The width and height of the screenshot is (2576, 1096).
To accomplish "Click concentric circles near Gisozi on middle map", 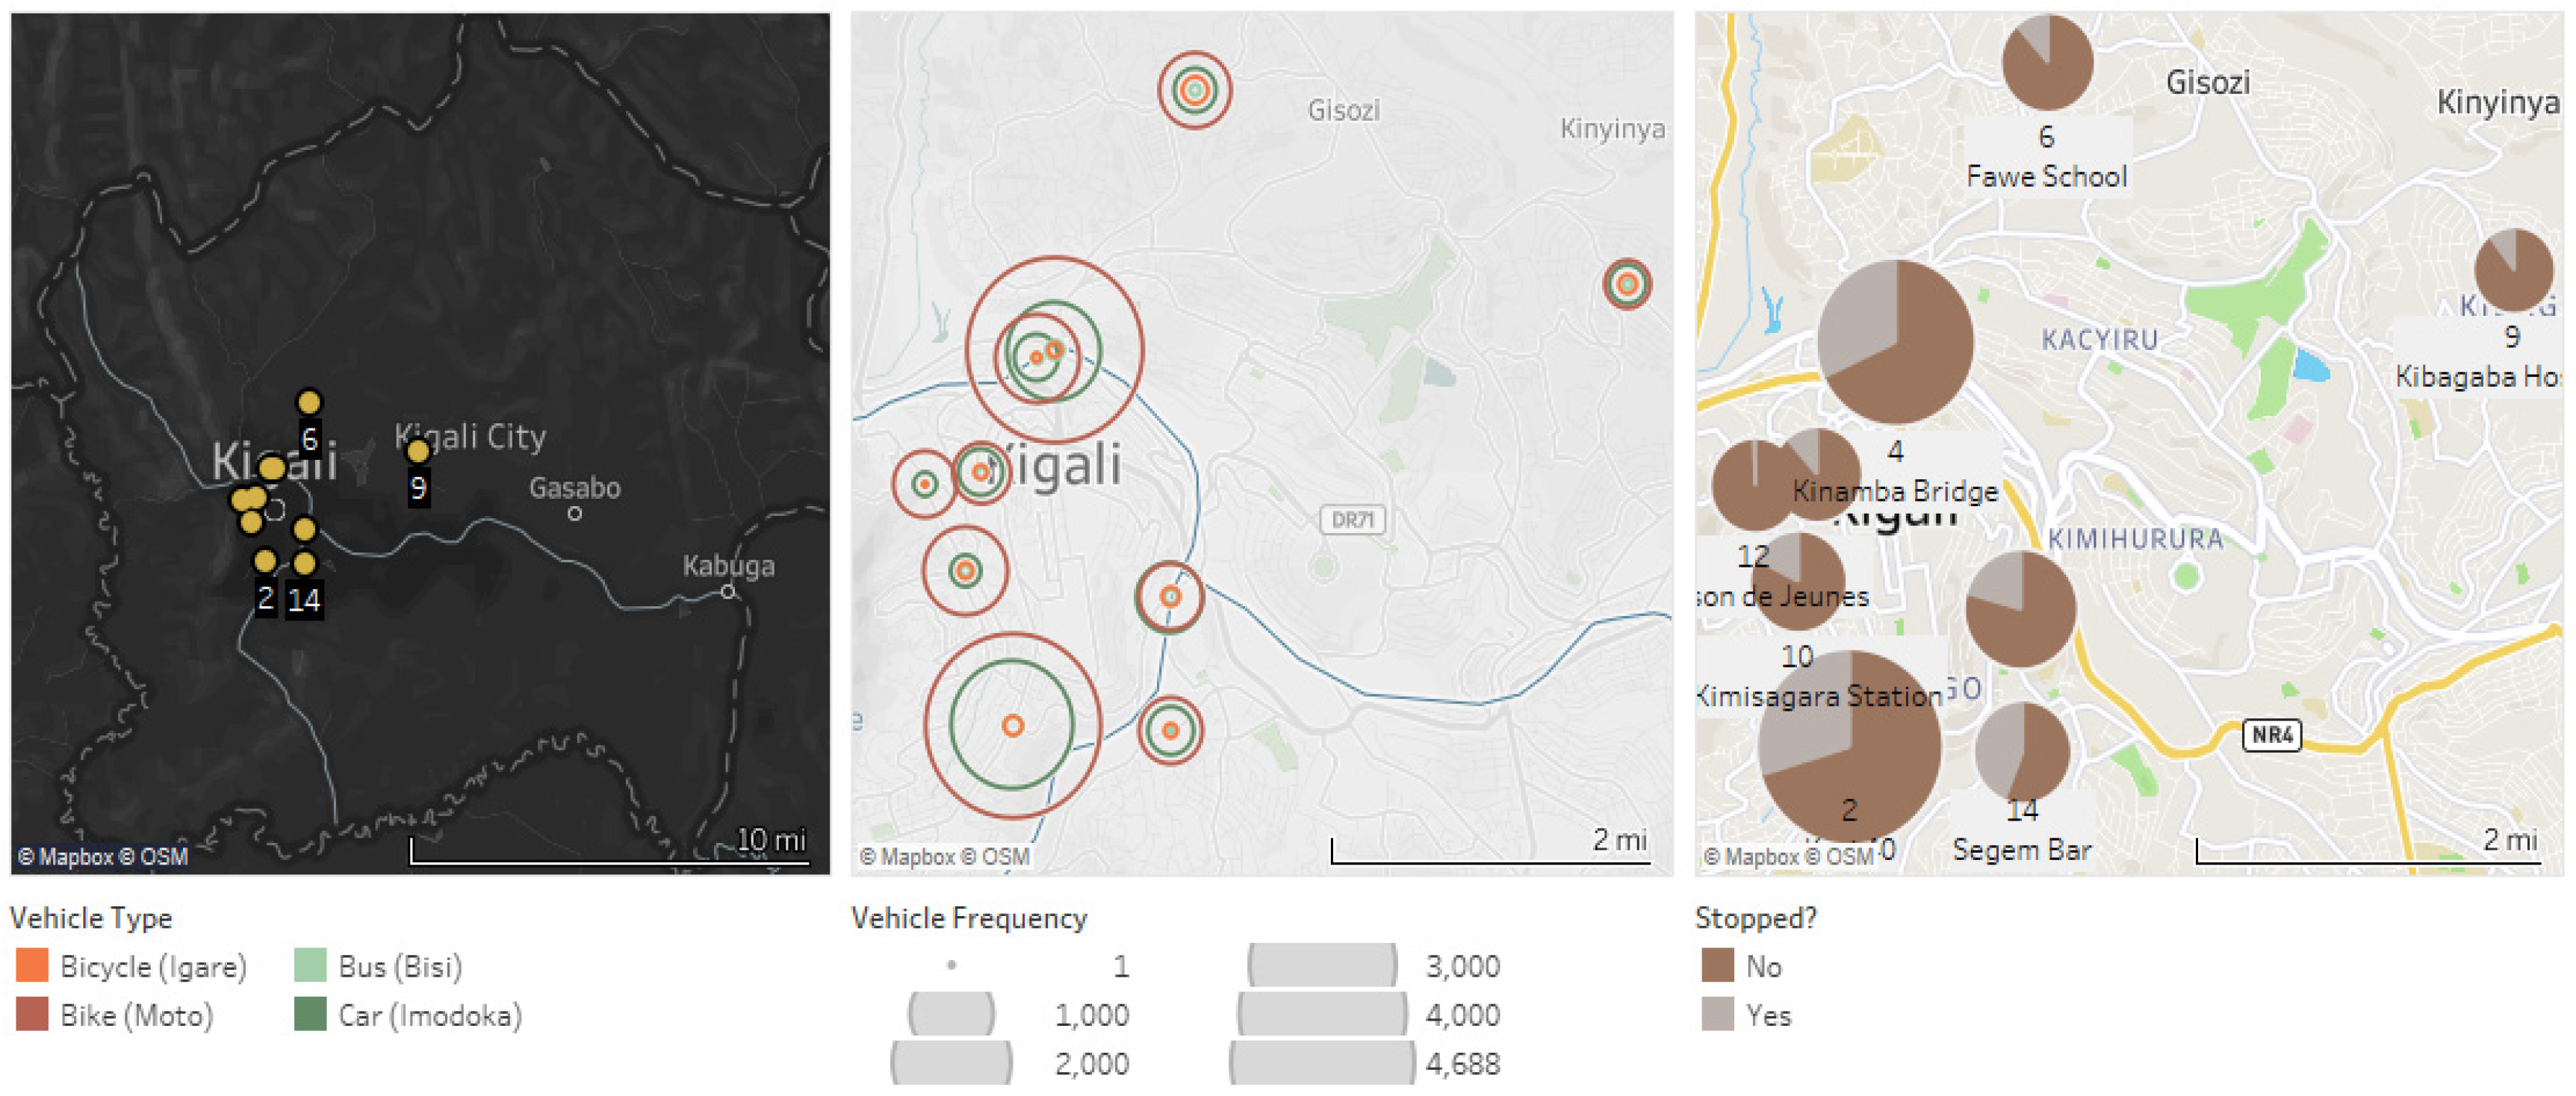I will pos(1194,90).
